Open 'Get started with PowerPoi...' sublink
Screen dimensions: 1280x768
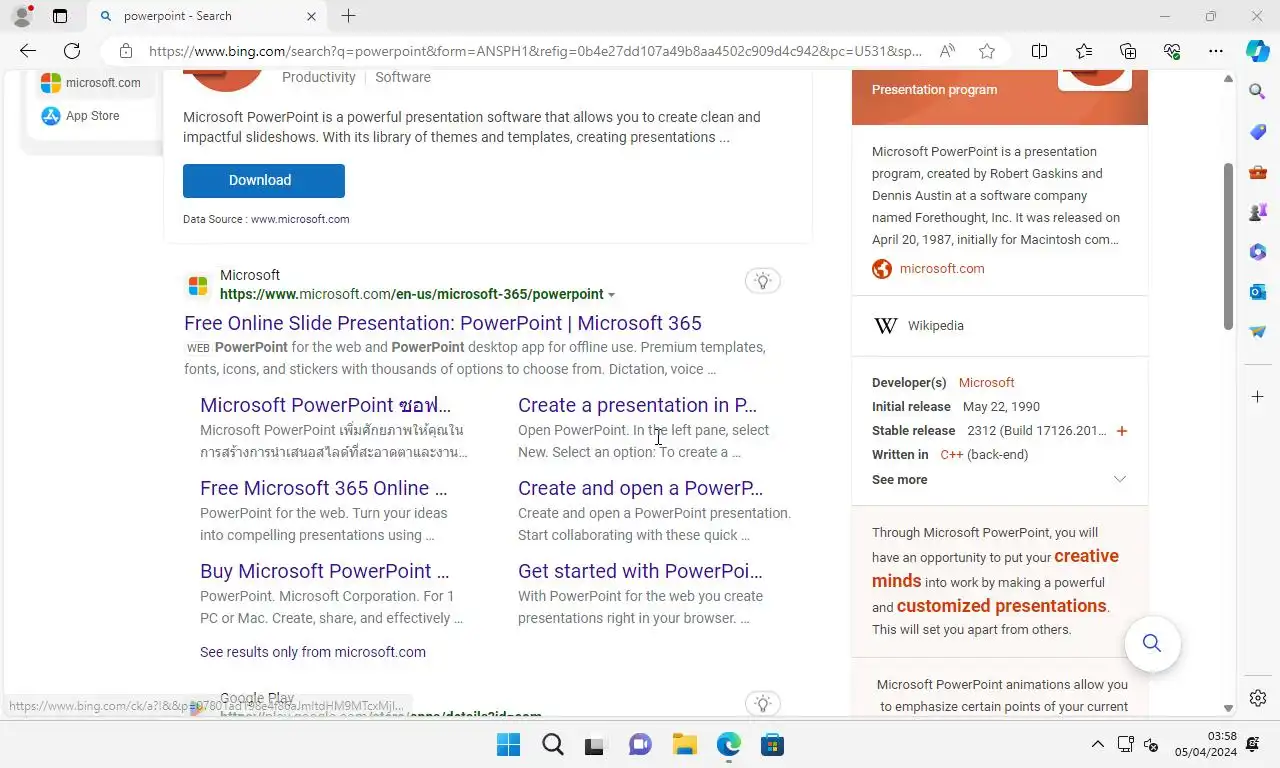pos(640,571)
